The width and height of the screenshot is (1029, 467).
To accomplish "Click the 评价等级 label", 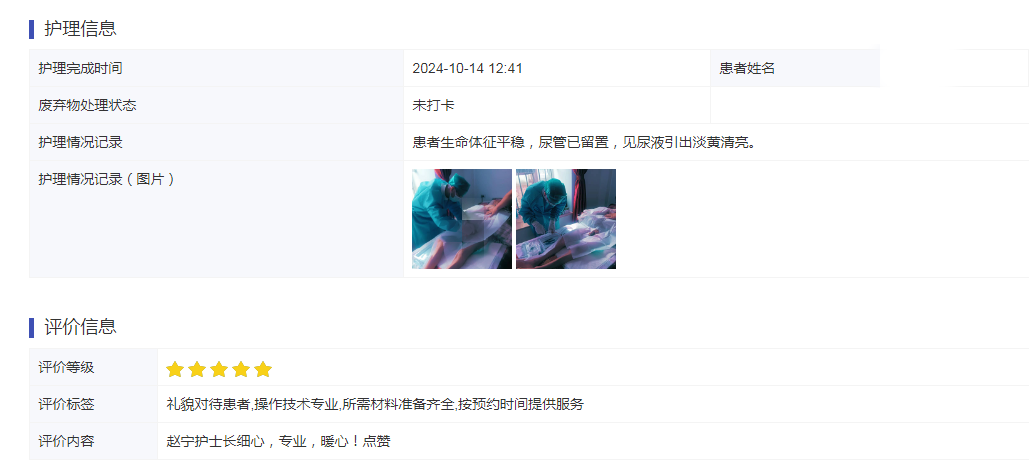I will [66, 367].
